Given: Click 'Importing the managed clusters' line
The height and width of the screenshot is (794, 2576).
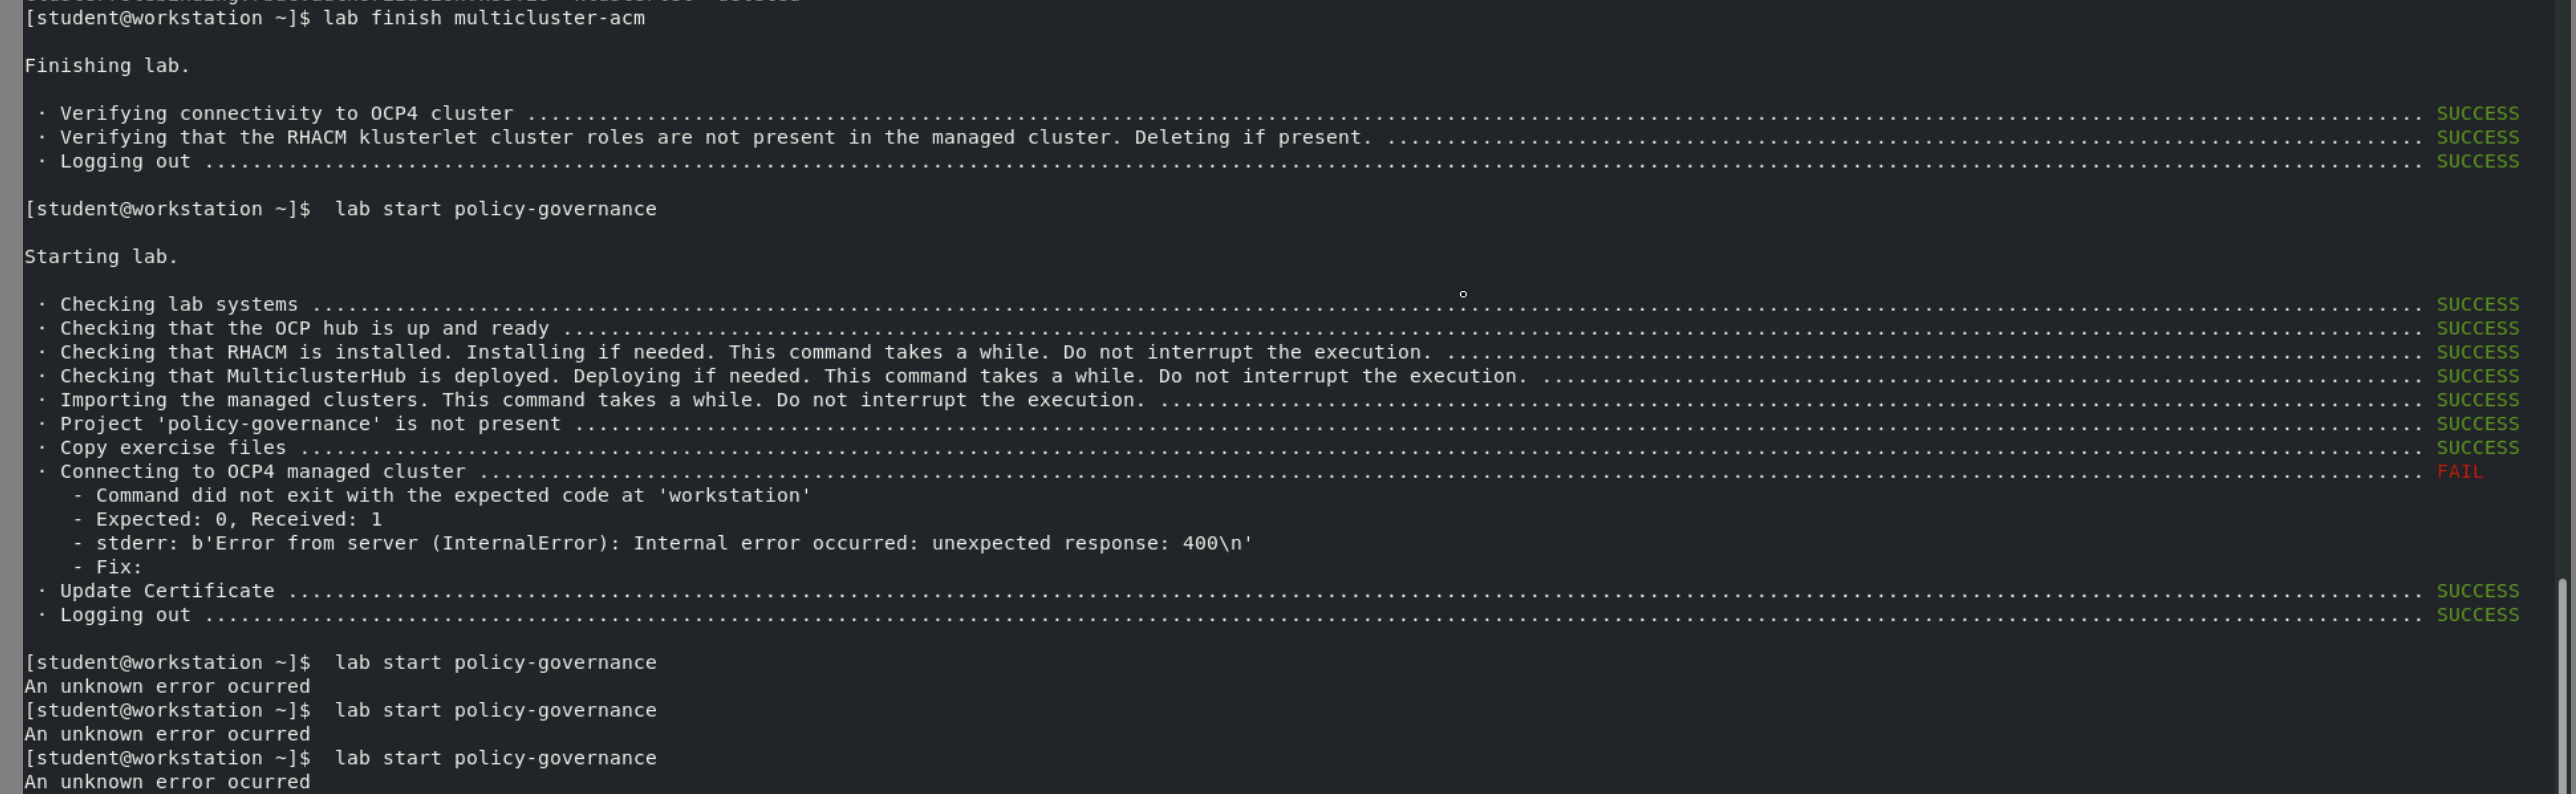Looking at the screenshot, I should pos(601,401).
